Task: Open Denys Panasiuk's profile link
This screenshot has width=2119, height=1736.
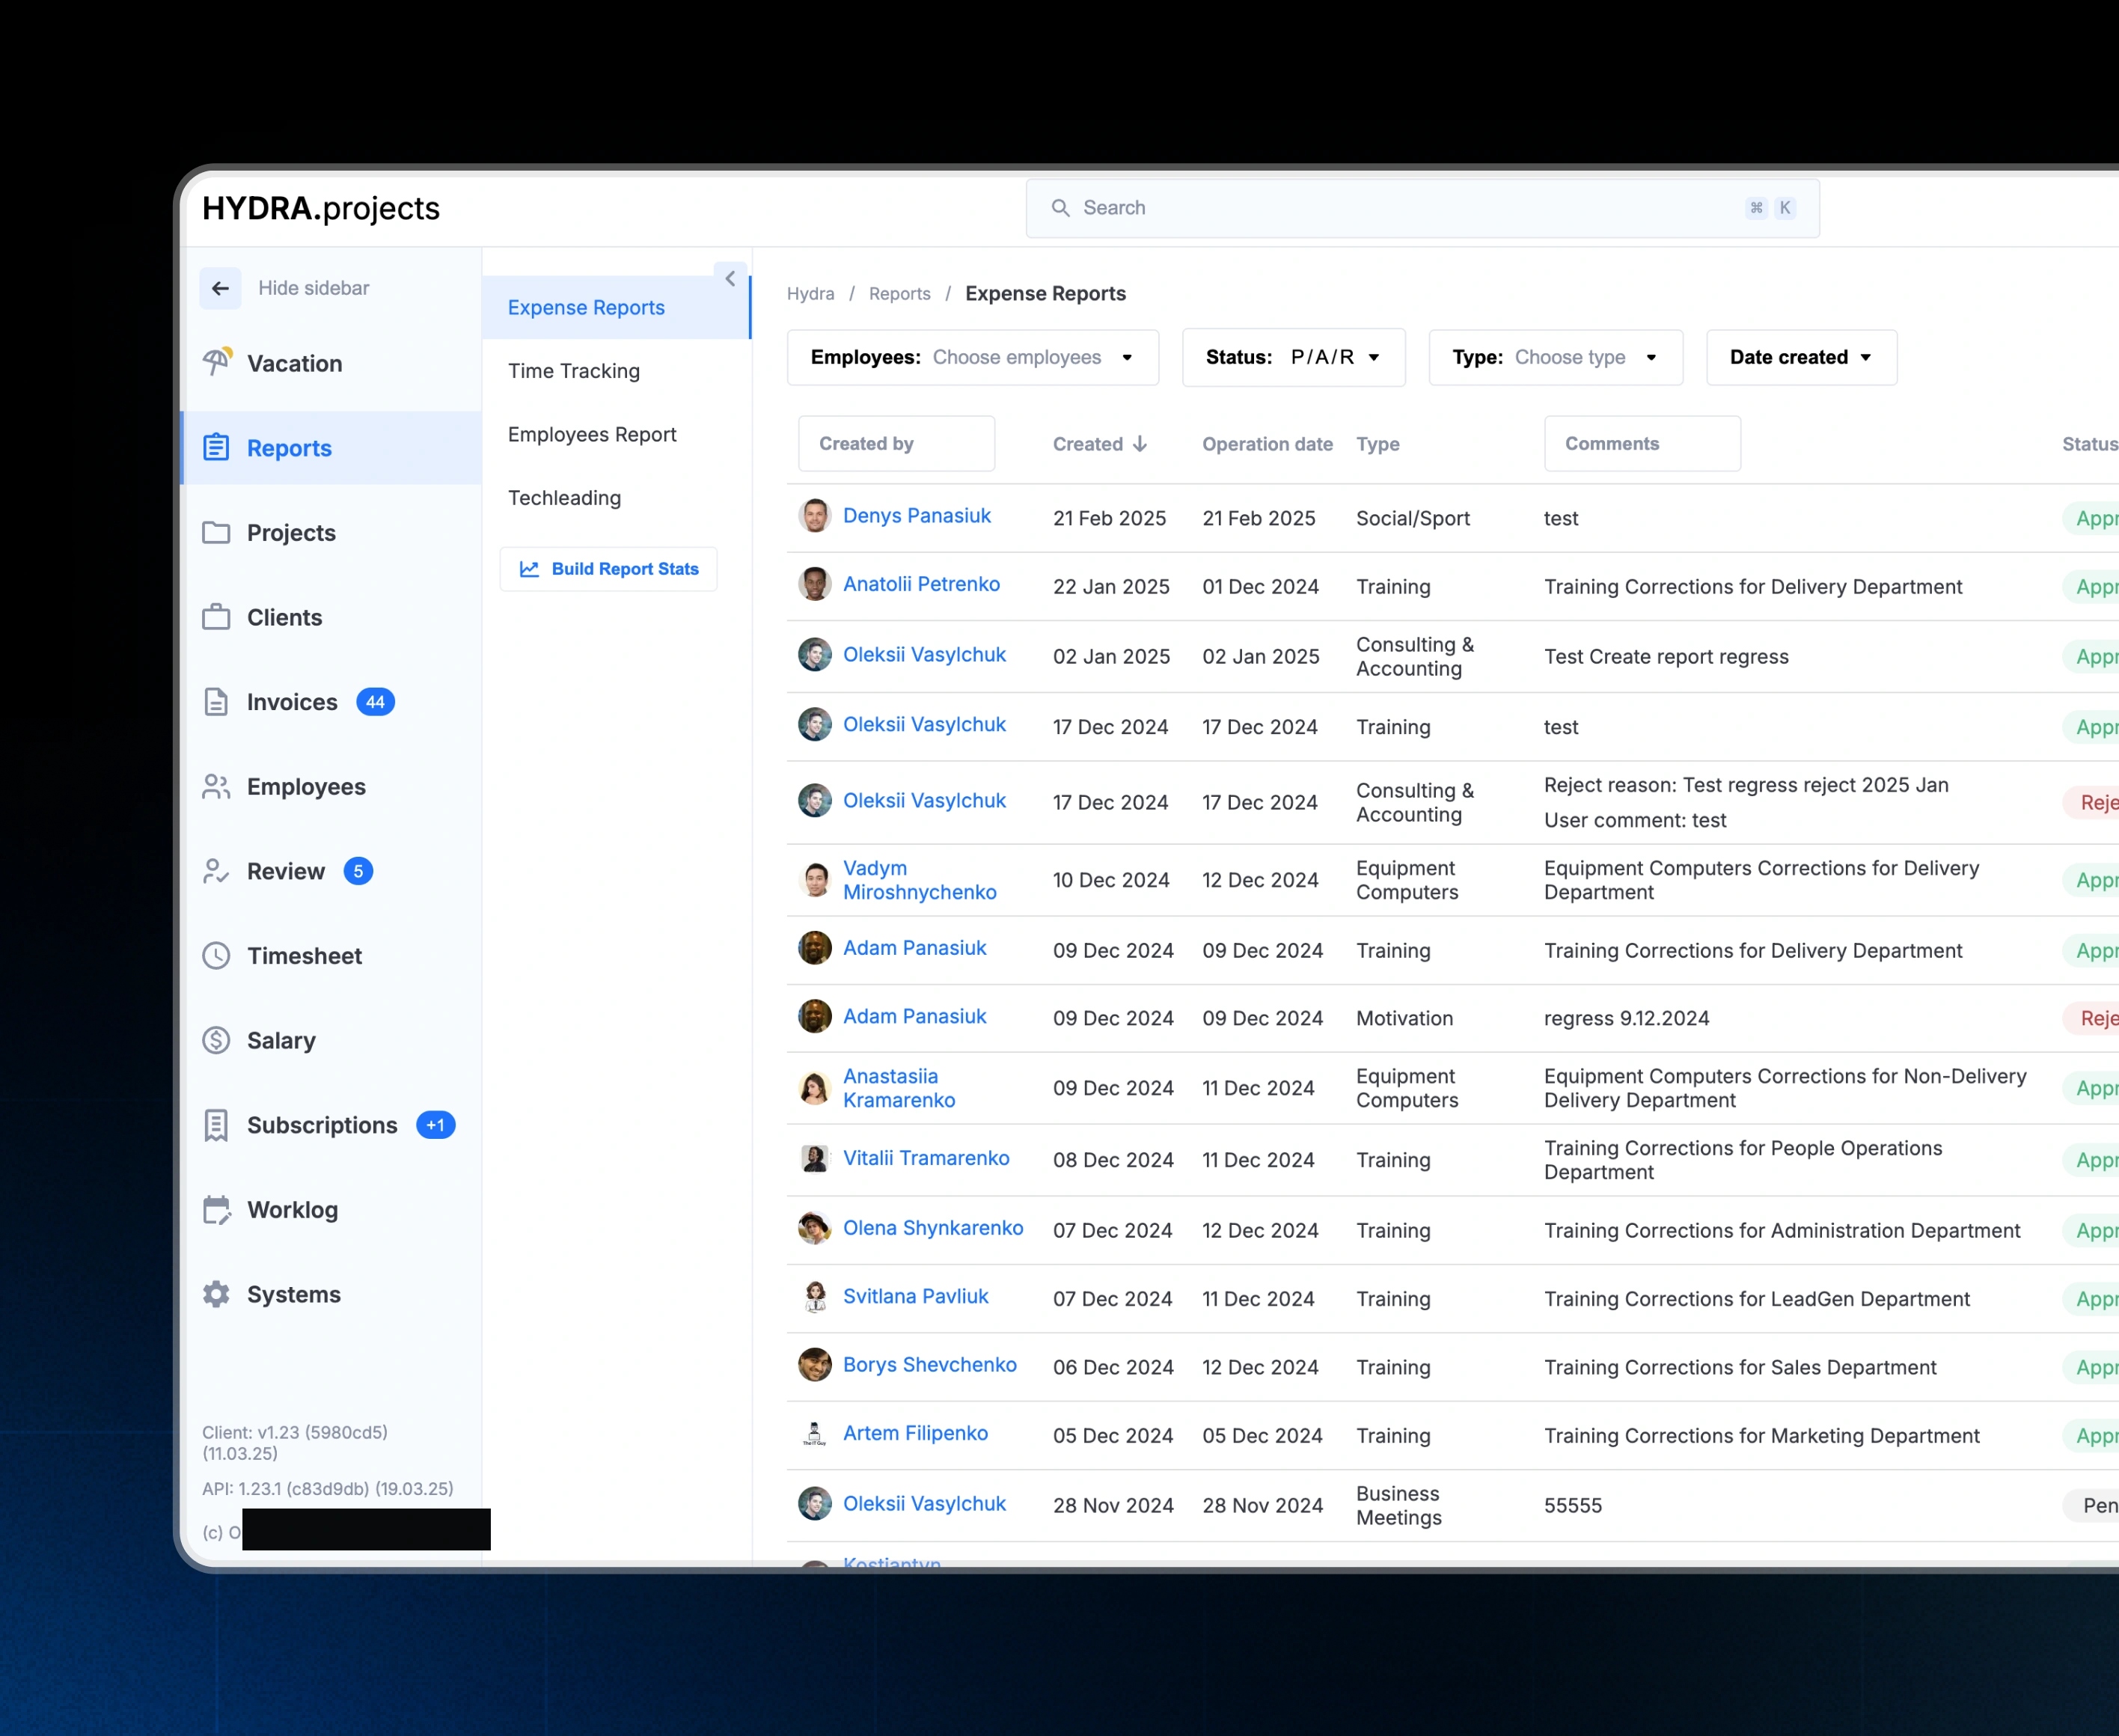Action: pos(916,515)
